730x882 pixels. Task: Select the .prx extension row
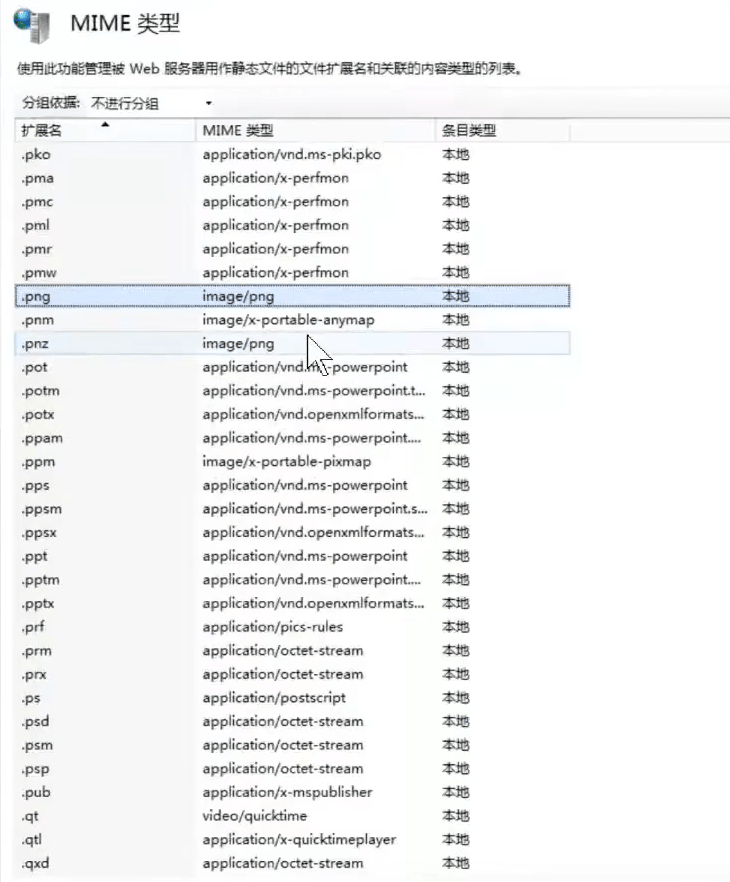tap(292, 674)
